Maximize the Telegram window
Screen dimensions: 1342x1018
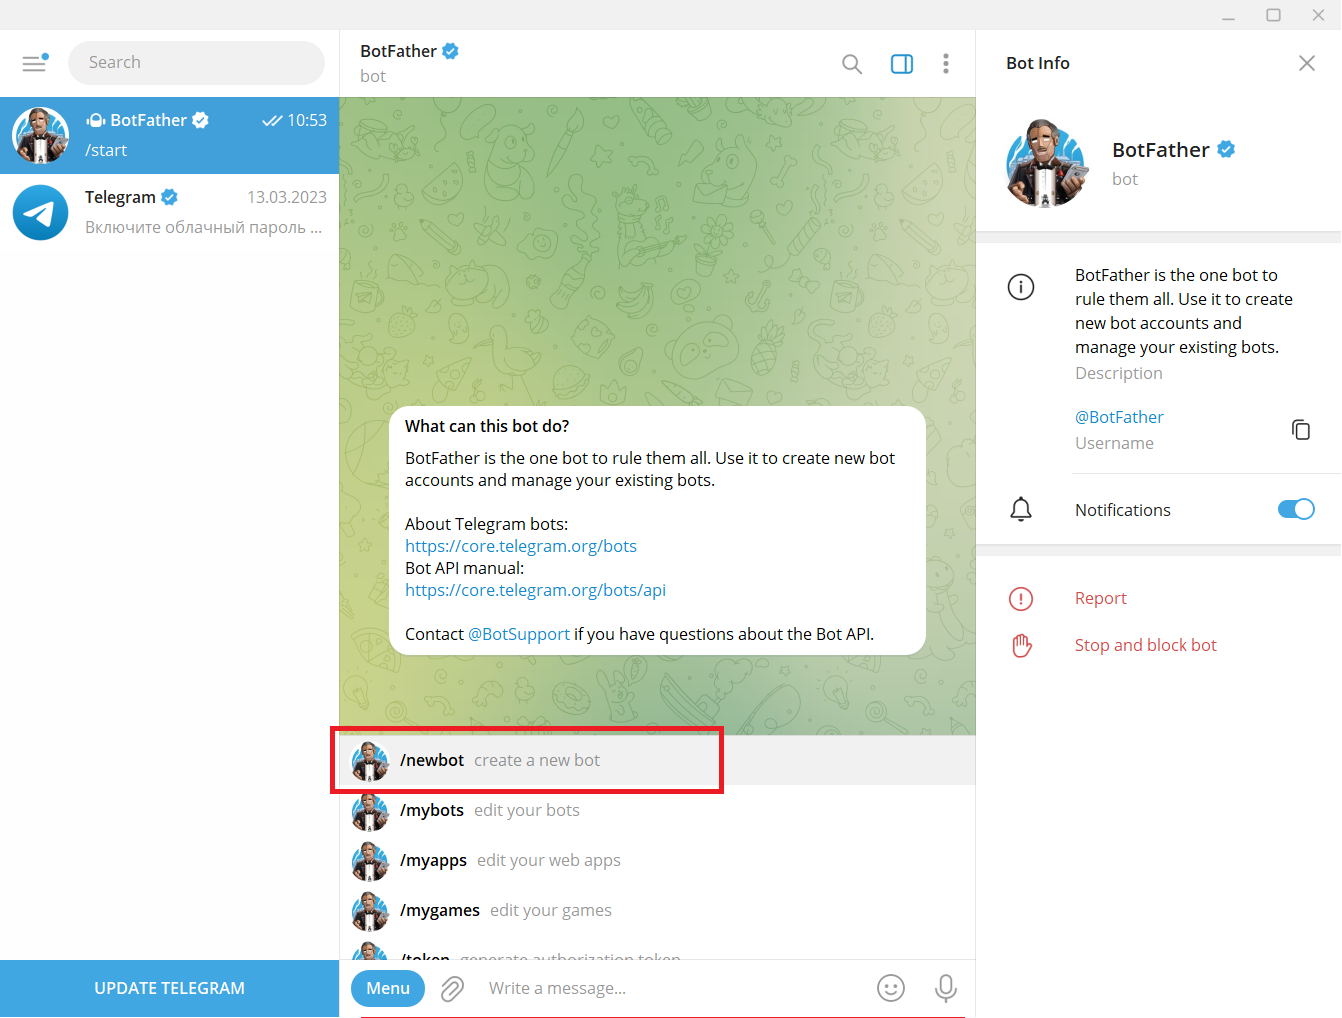tap(1273, 15)
